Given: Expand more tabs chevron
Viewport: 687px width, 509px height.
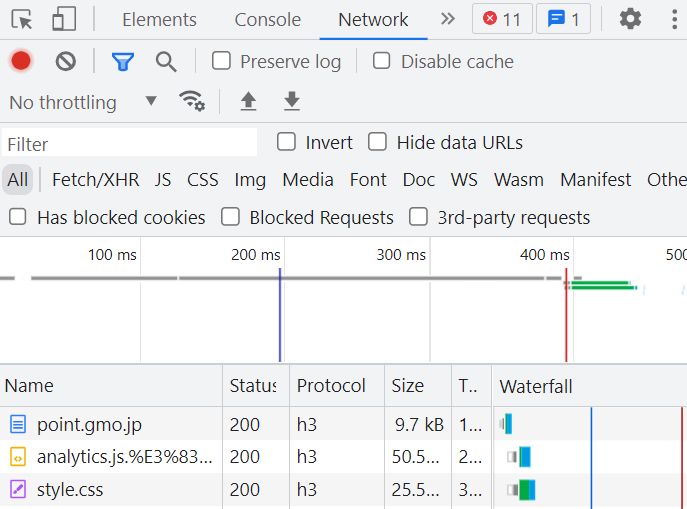Looking at the screenshot, I should point(448,19).
